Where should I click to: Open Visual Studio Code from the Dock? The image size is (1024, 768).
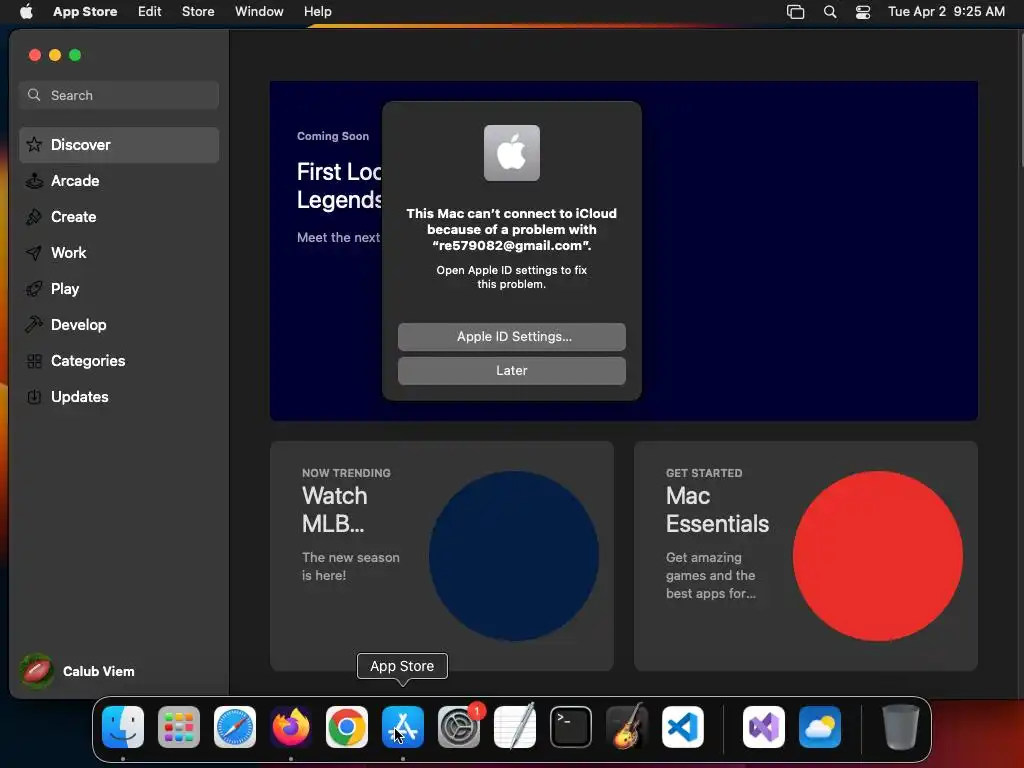[x=682, y=727]
